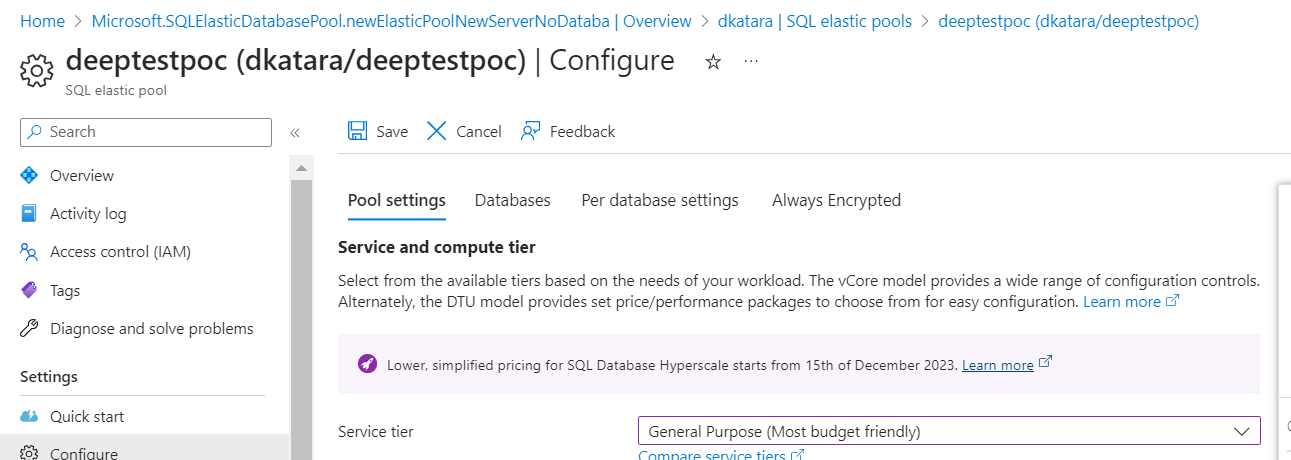Click the SQL elastic pool subtitle text

116,90
